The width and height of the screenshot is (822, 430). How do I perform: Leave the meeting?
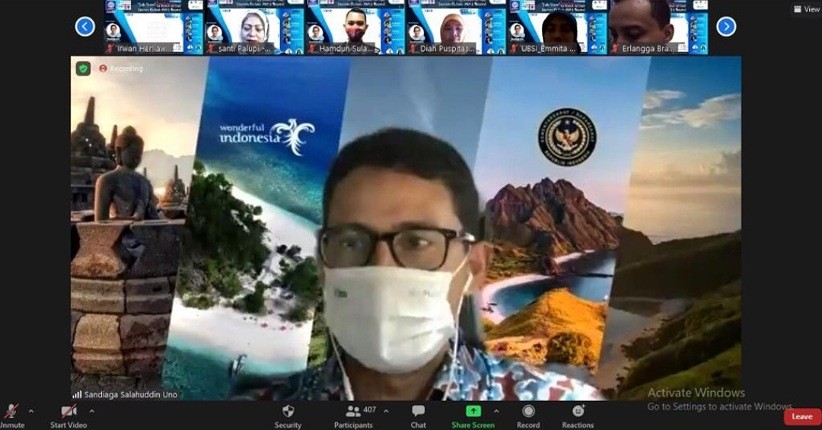802,416
